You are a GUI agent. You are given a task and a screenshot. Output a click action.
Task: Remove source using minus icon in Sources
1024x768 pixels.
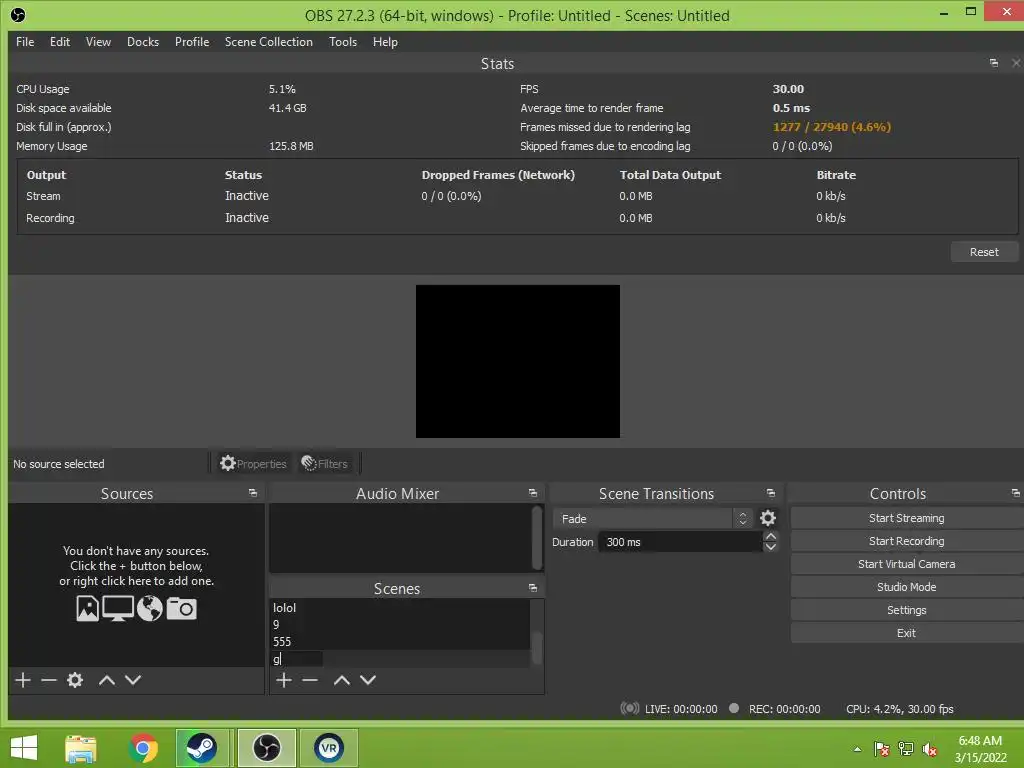pyautogui.click(x=49, y=680)
